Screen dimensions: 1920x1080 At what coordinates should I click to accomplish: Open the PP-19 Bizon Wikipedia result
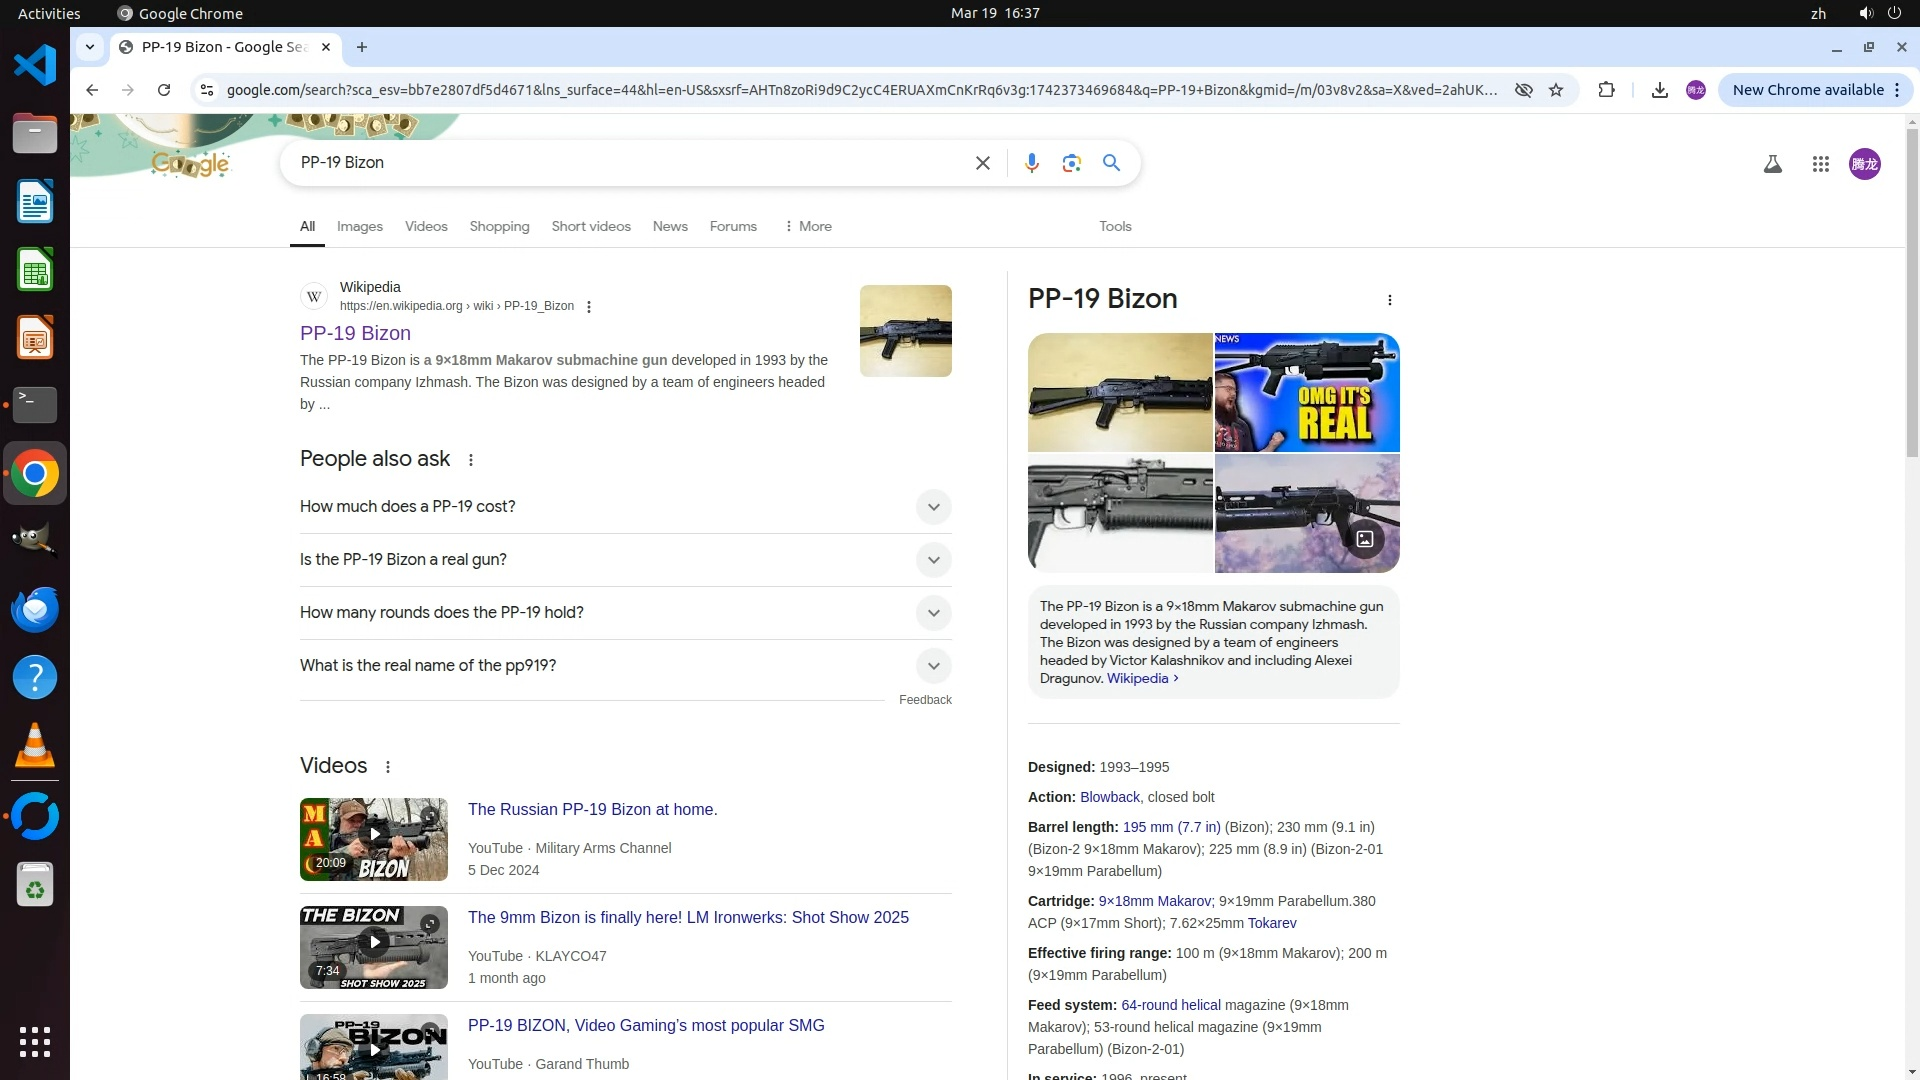click(x=355, y=333)
